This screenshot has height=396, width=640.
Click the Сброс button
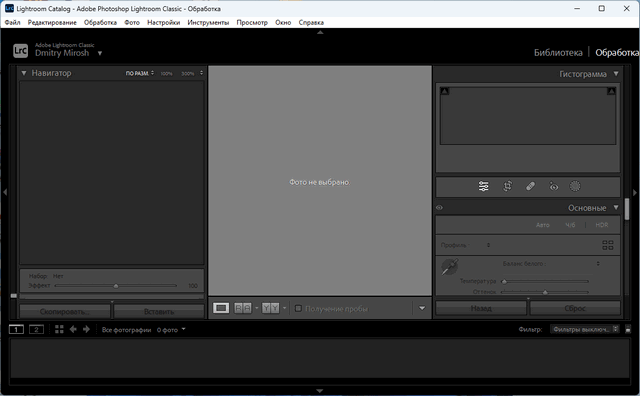(x=575, y=308)
